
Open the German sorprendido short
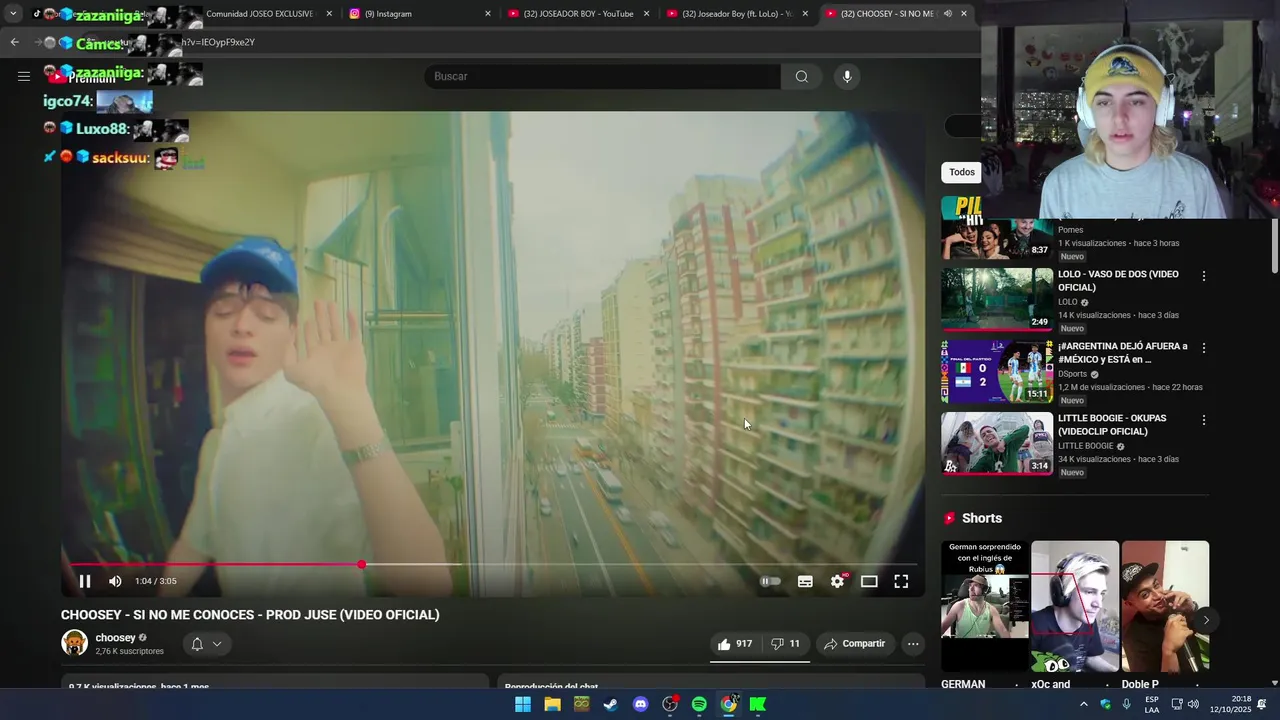(x=985, y=606)
